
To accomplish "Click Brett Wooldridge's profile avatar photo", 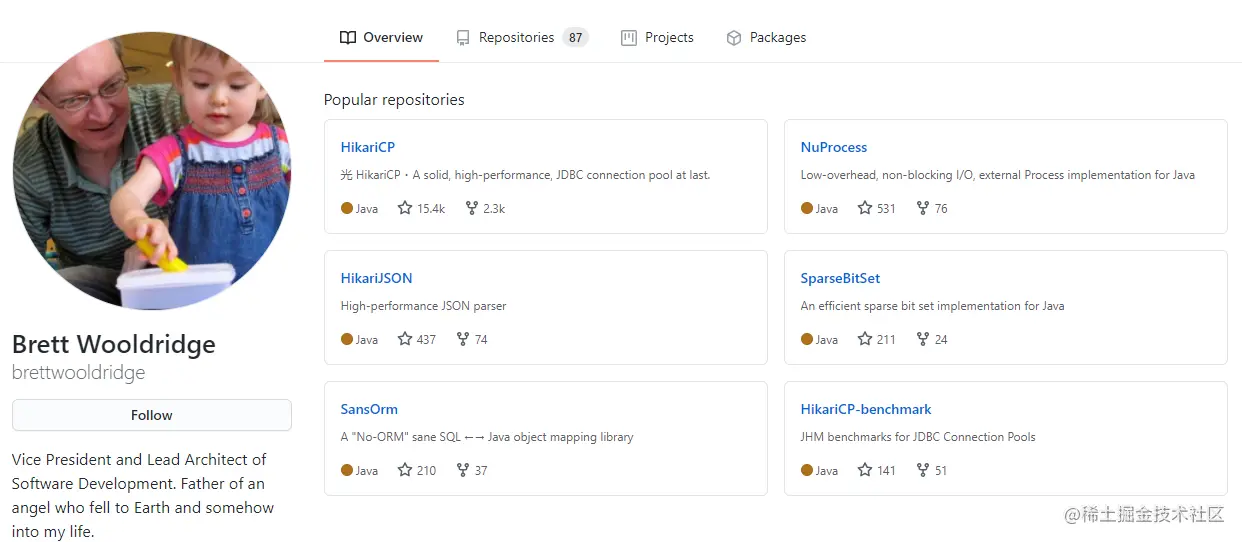I will tap(152, 170).
